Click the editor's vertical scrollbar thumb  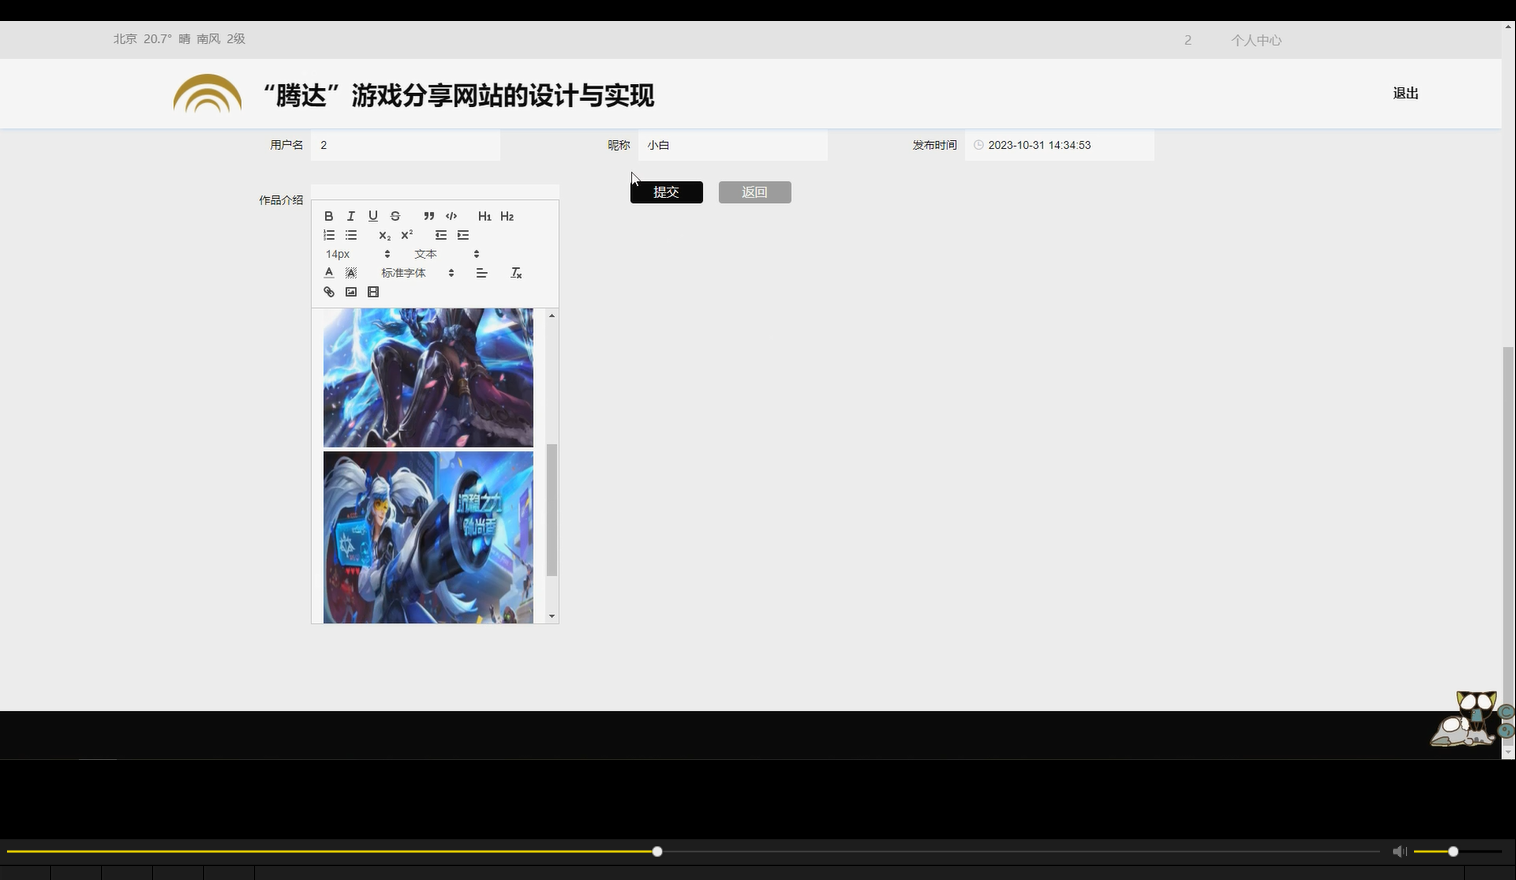point(552,511)
